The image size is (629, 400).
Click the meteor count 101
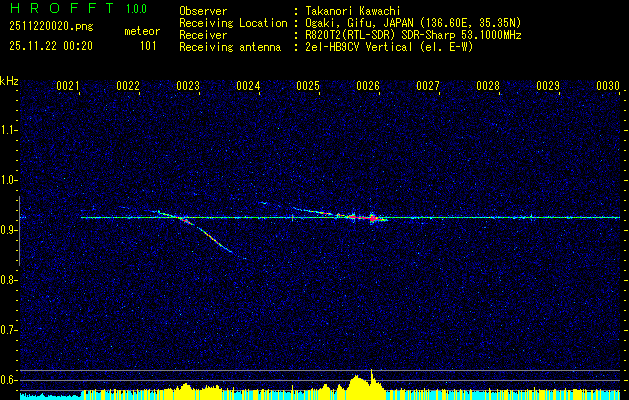(x=148, y=46)
